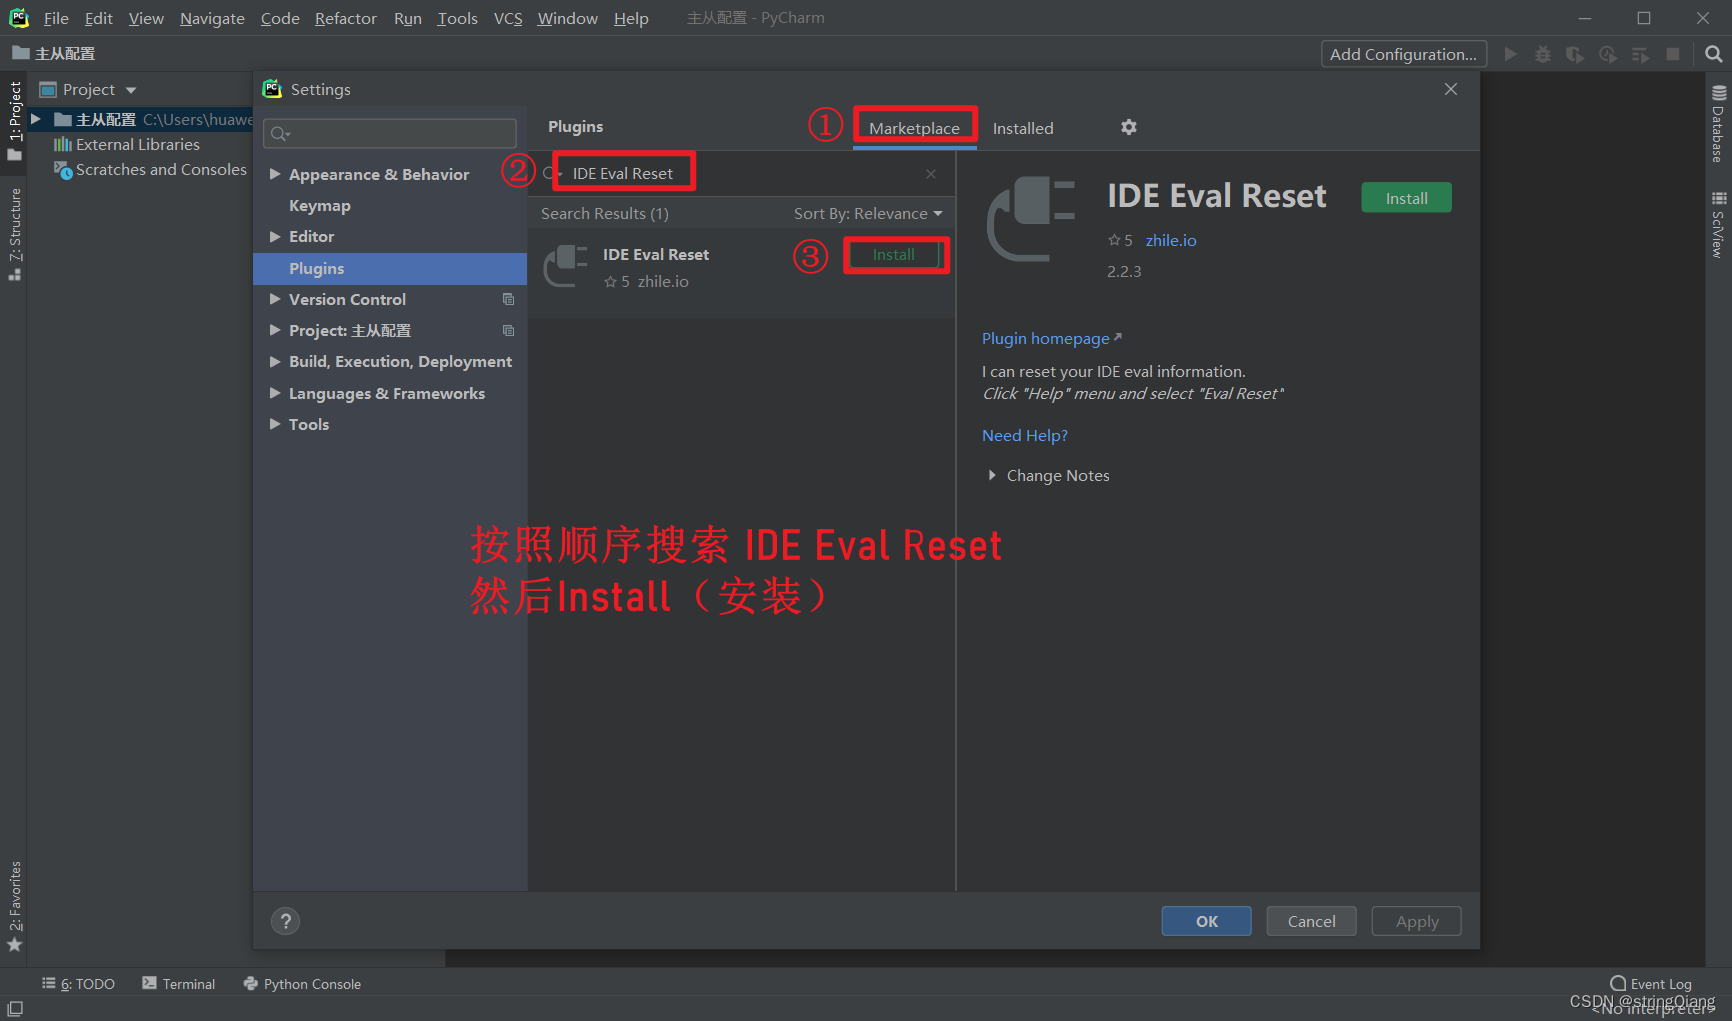Open the Tools menu
Viewport: 1732px width, 1021px height.
pyautogui.click(x=457, y=18)
